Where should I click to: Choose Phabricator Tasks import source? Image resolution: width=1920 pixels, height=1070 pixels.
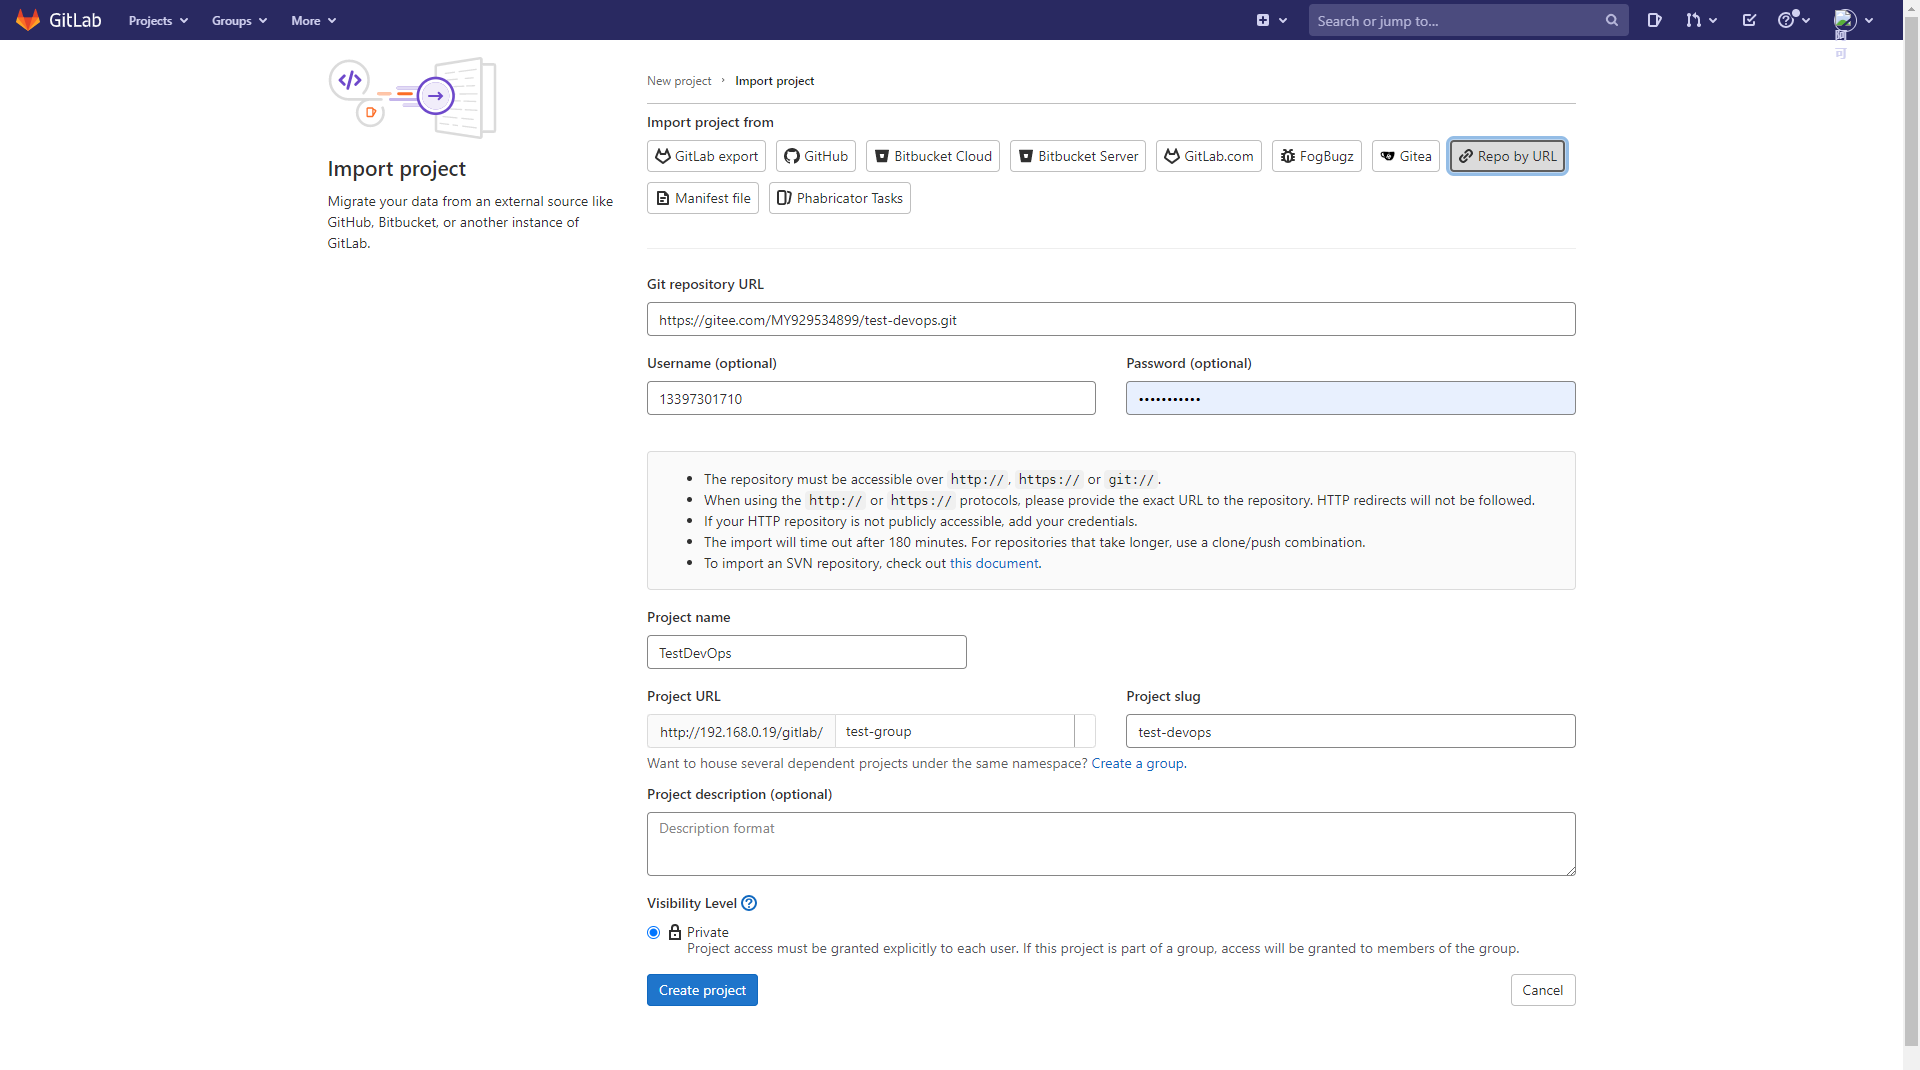coord(840,198)
